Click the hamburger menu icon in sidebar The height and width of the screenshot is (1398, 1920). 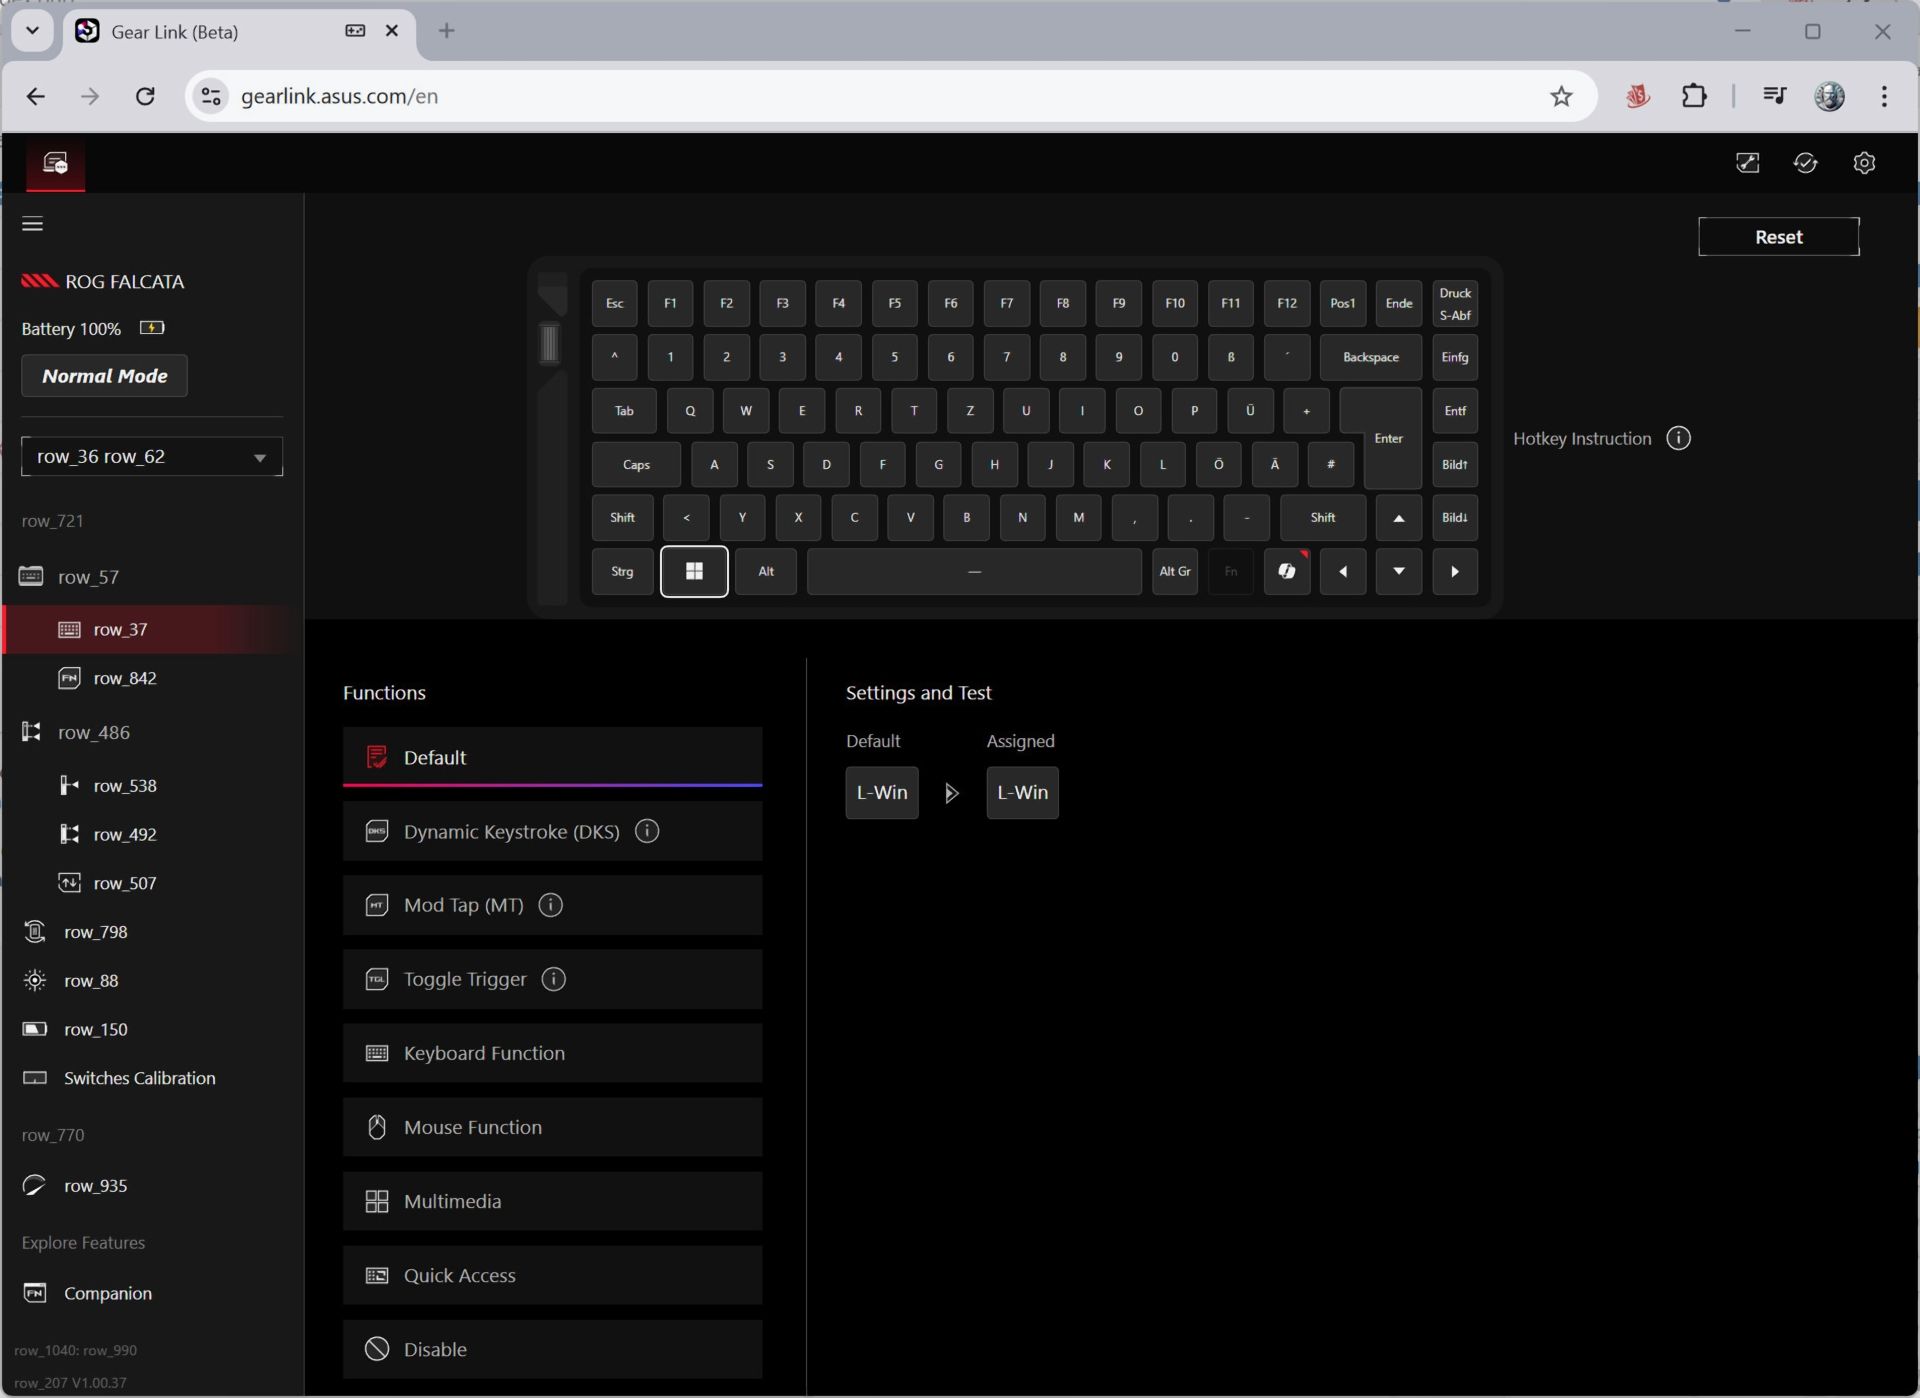click(32, 224)
